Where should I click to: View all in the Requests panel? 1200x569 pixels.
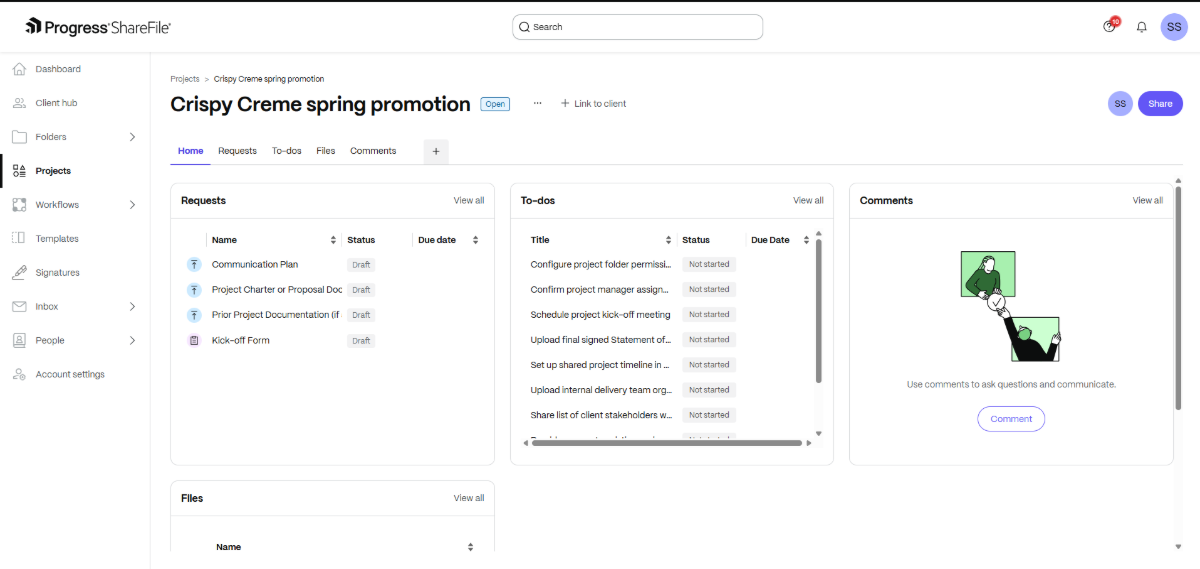pos(469,201)
